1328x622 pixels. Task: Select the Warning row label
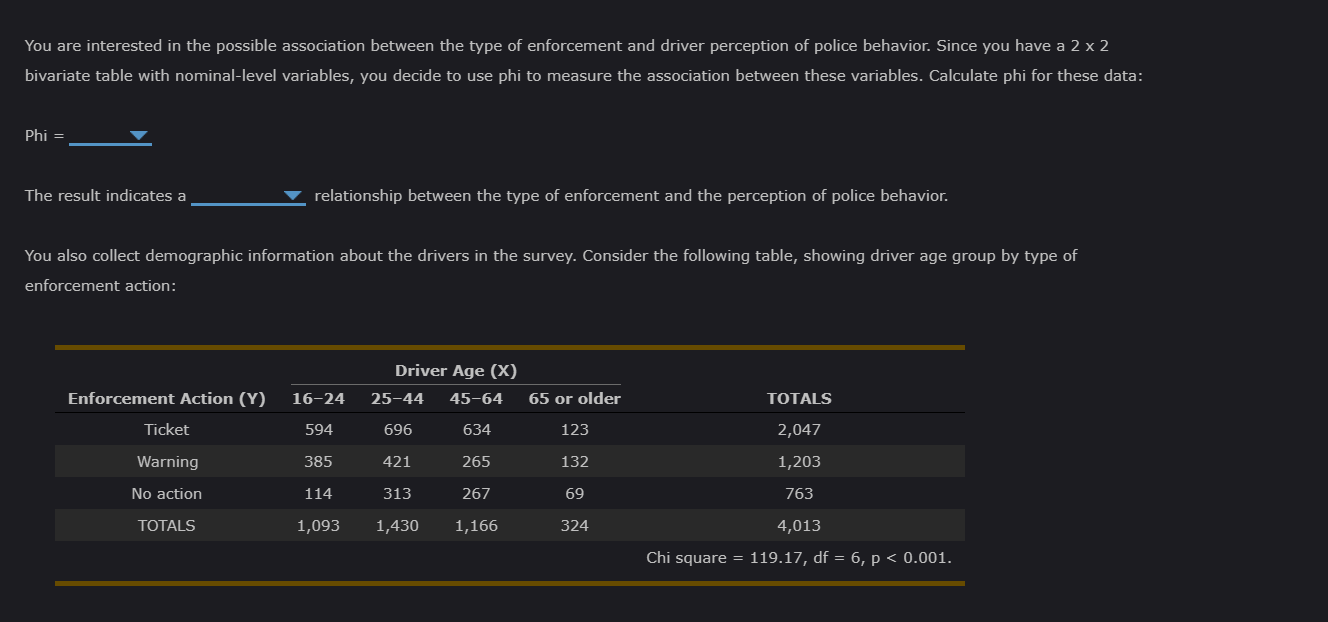[x=167, y=462]
